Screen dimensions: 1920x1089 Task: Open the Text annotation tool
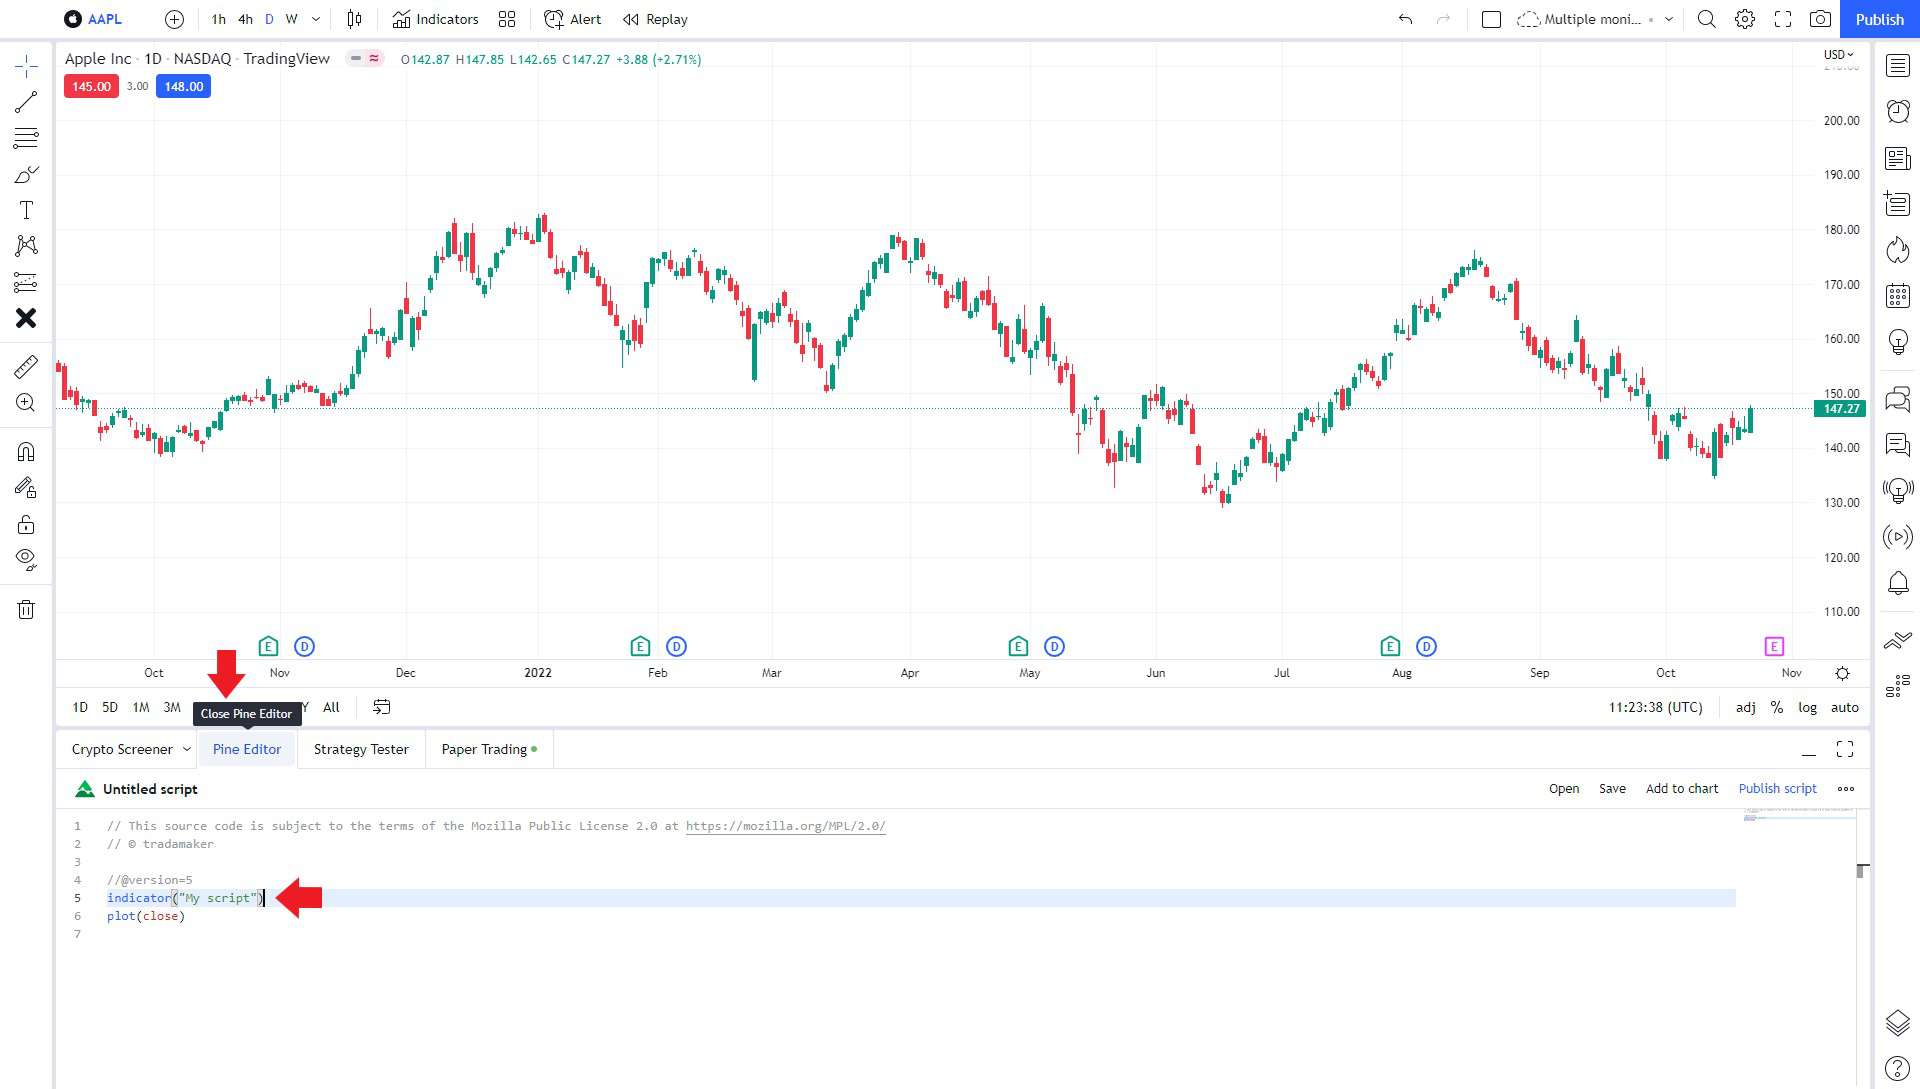point(26,210)
